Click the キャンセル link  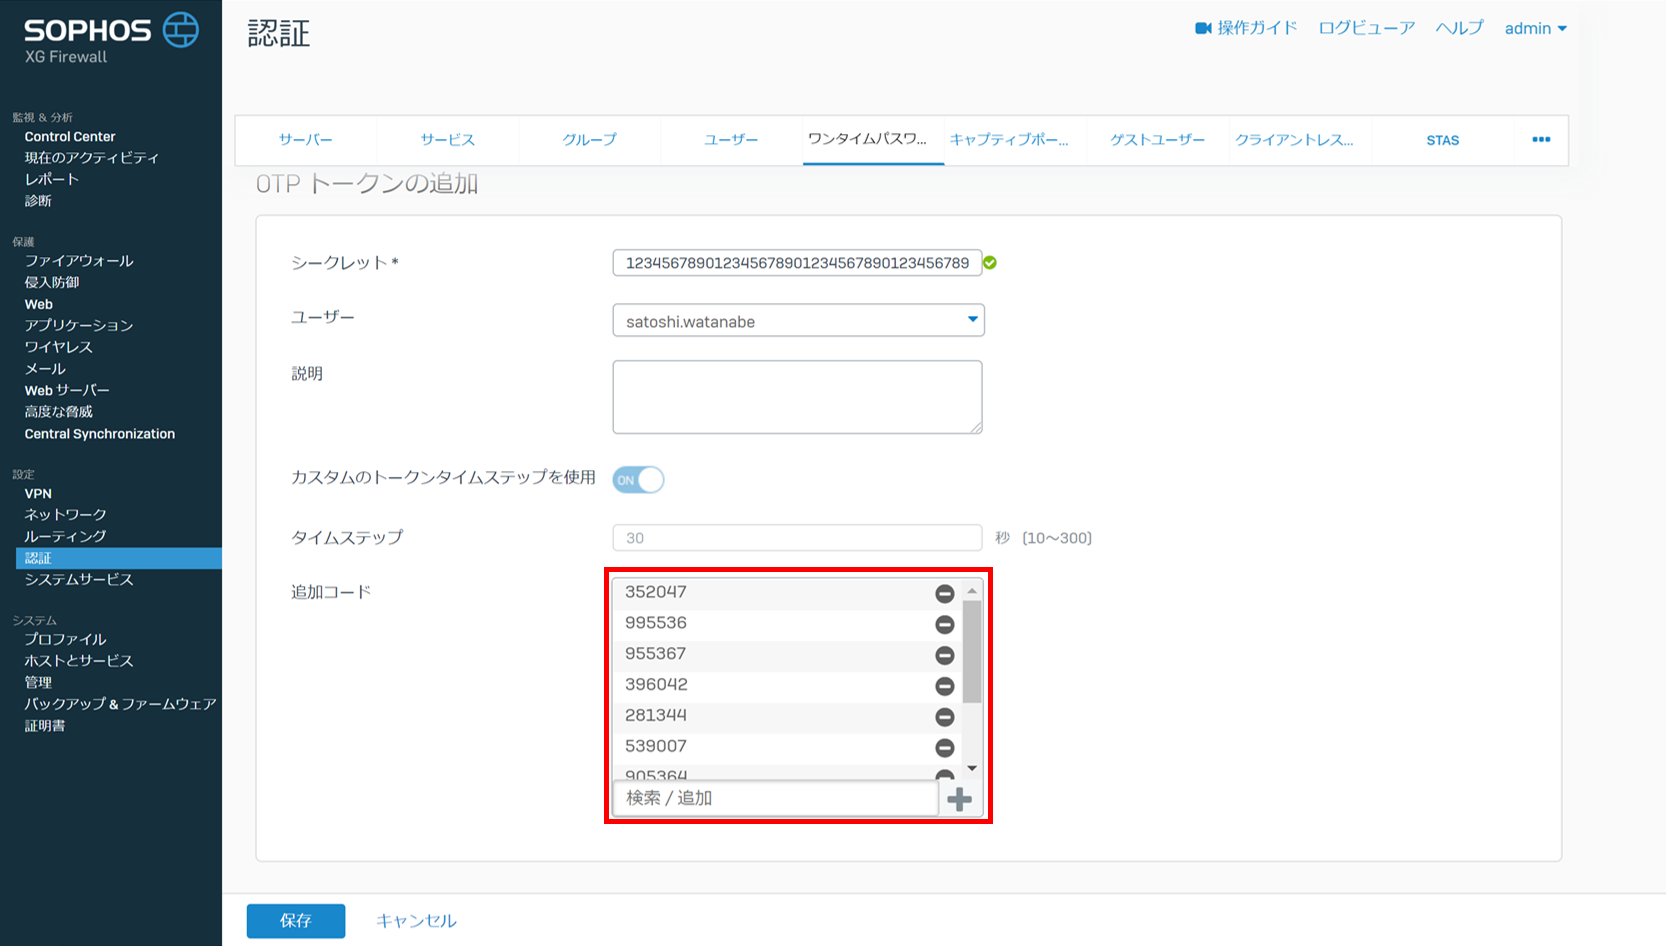[416, 920]
